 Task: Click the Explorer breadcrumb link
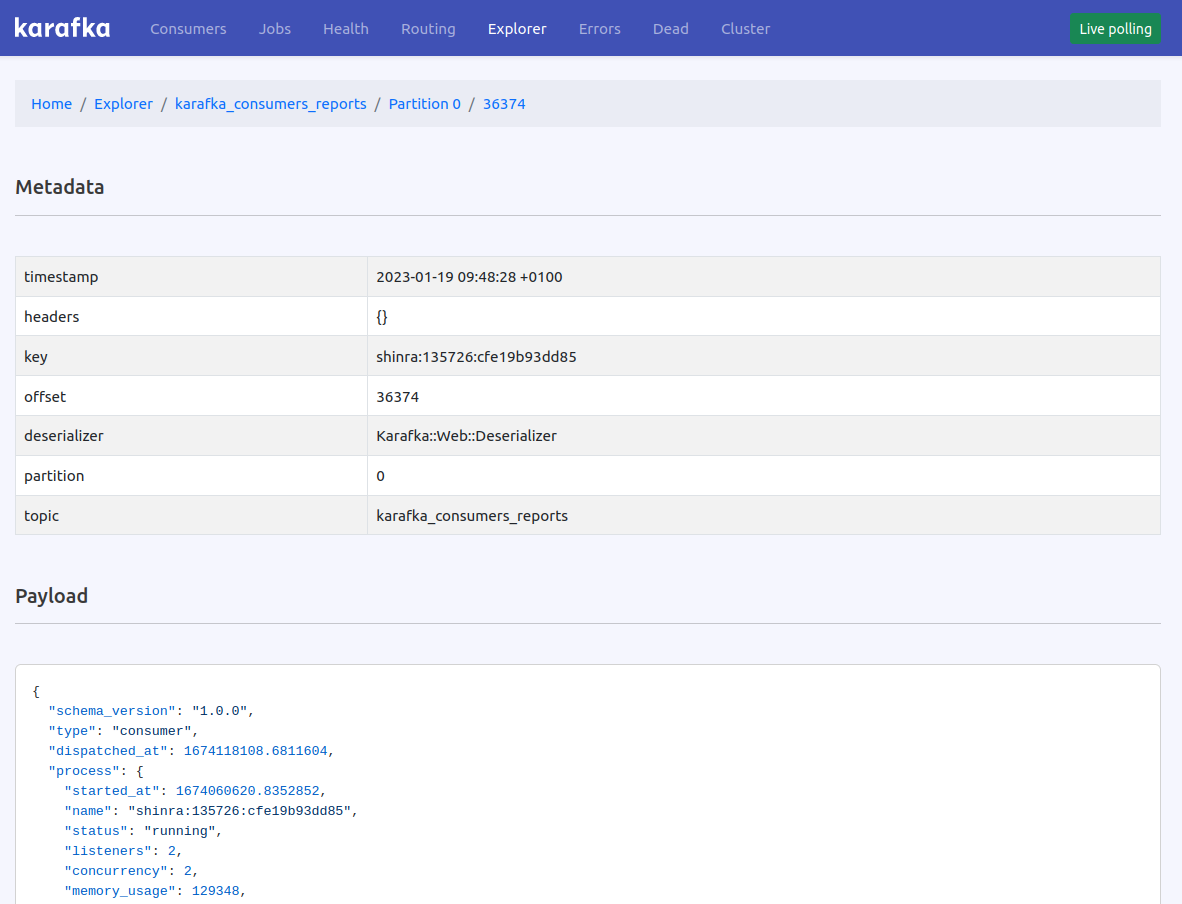[x=124, y=104]
